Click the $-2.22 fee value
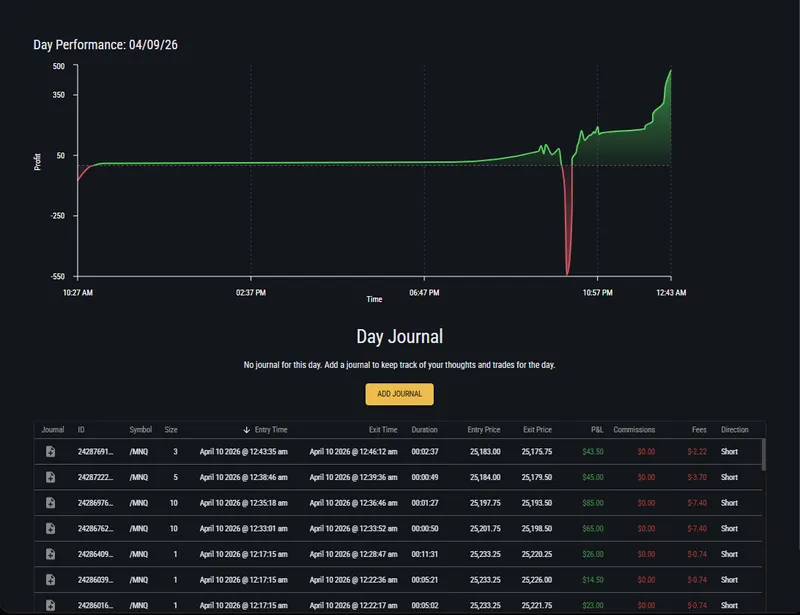800x615 pixels. 697,452
